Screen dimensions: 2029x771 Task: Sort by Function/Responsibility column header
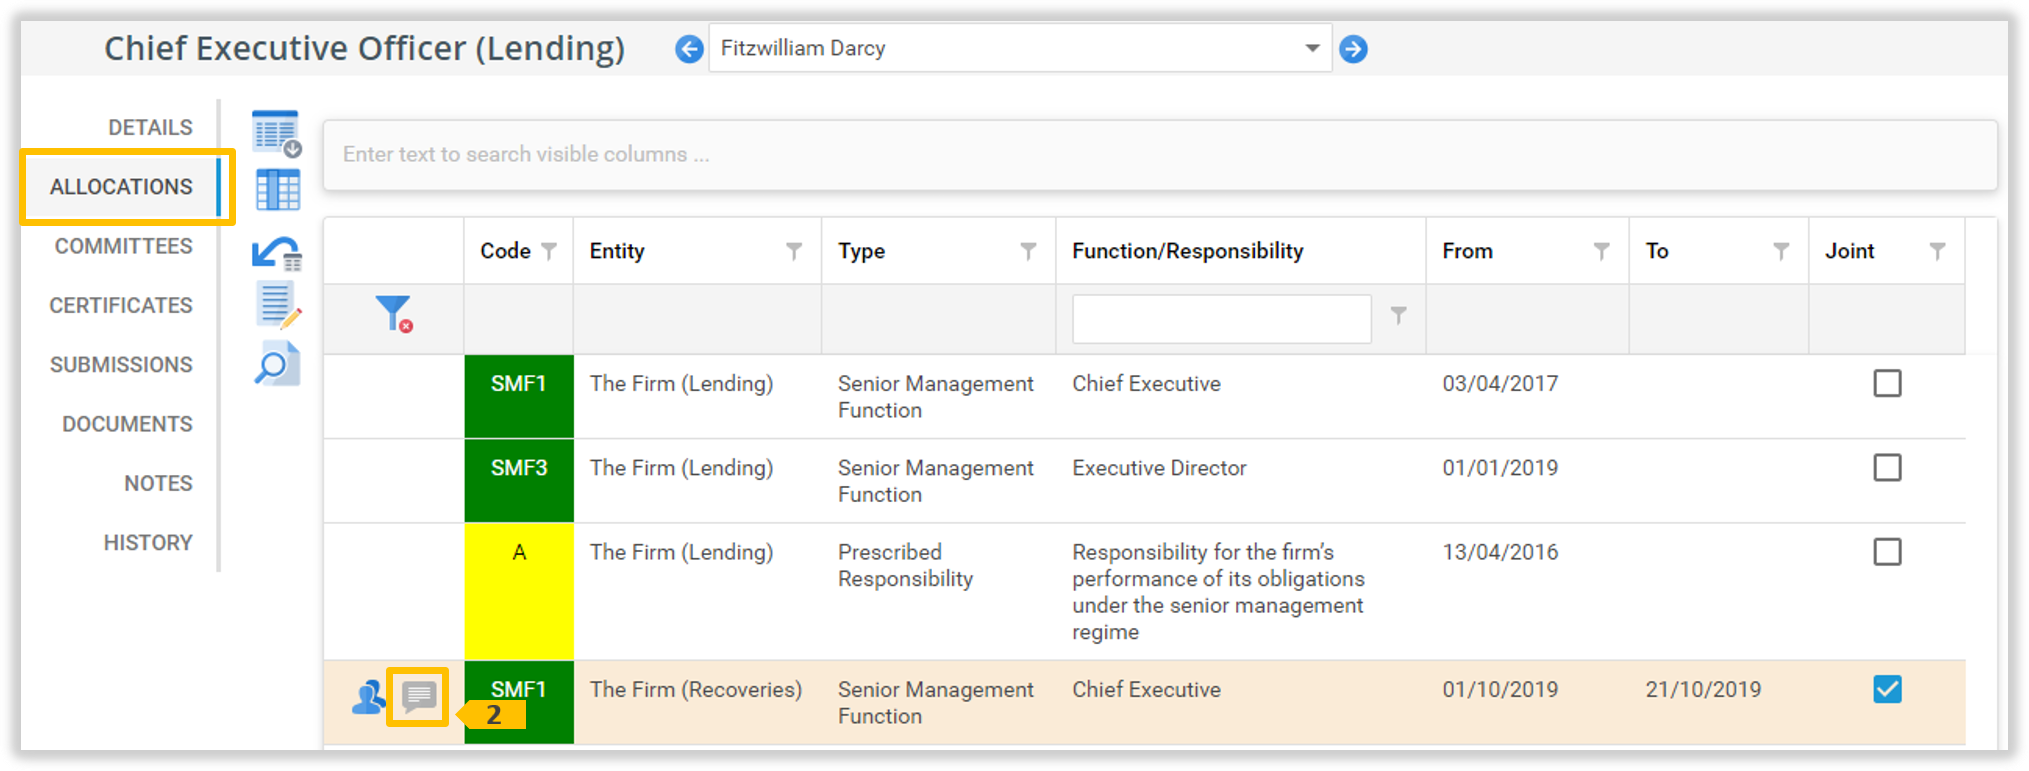(x=1187, y=251)
